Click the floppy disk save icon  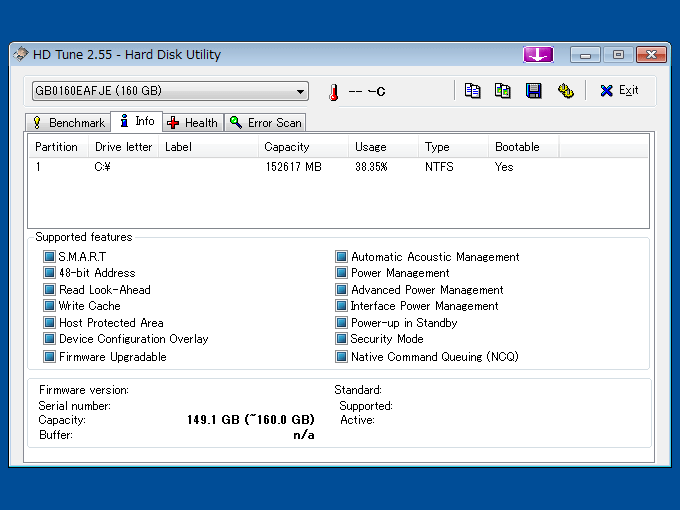tap(533, 91)
